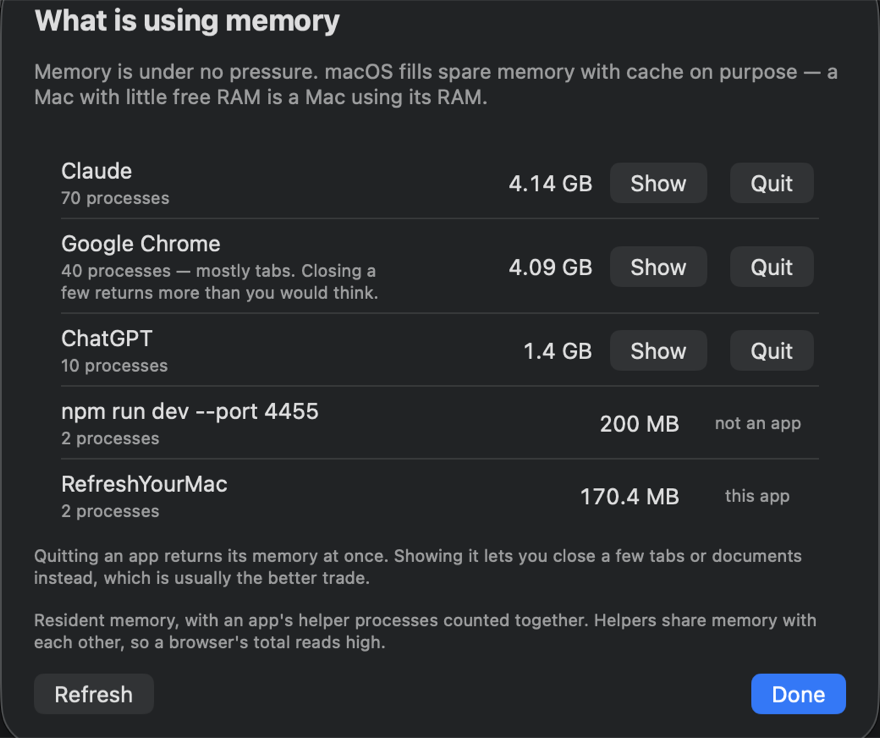Click the 200 MB memory value
Image resolution: width=880 pixels, height=738 pixels.
click(639, 424)
